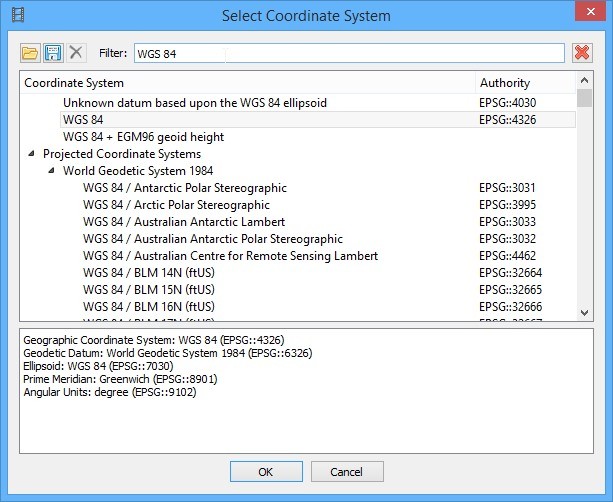Click EPSG::4462 authority cell

click(x=507, y=256)
